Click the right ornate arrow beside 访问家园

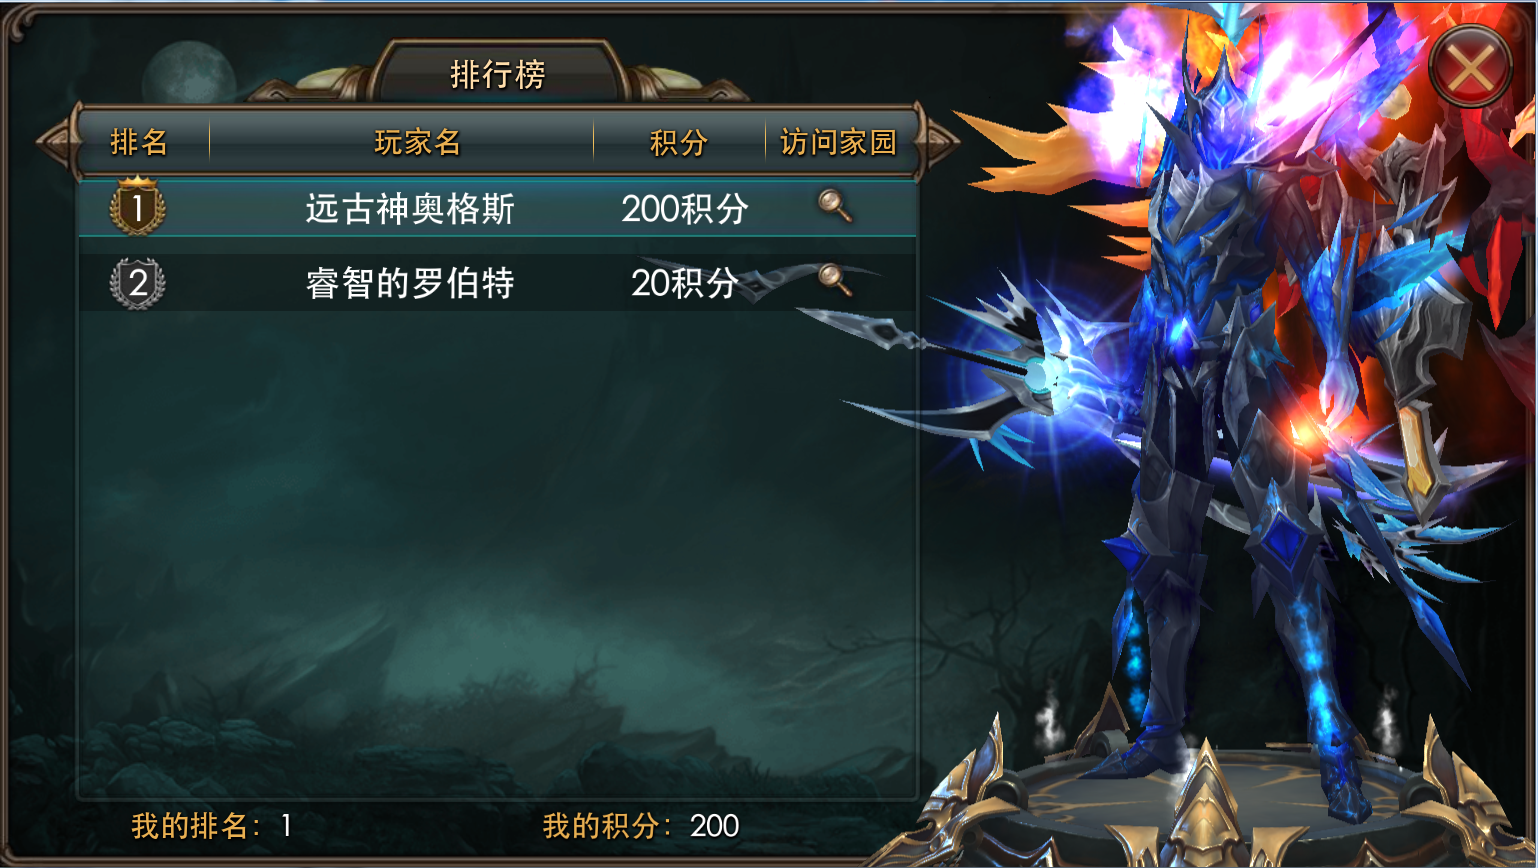(x=937, y=142)
